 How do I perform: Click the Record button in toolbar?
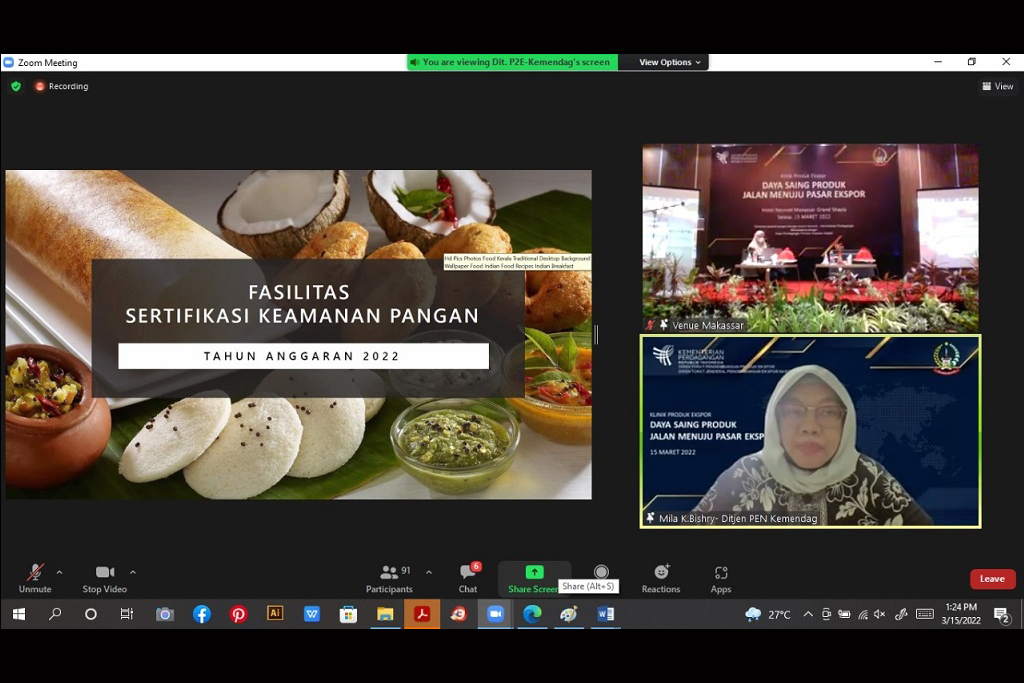click(601, 573)
